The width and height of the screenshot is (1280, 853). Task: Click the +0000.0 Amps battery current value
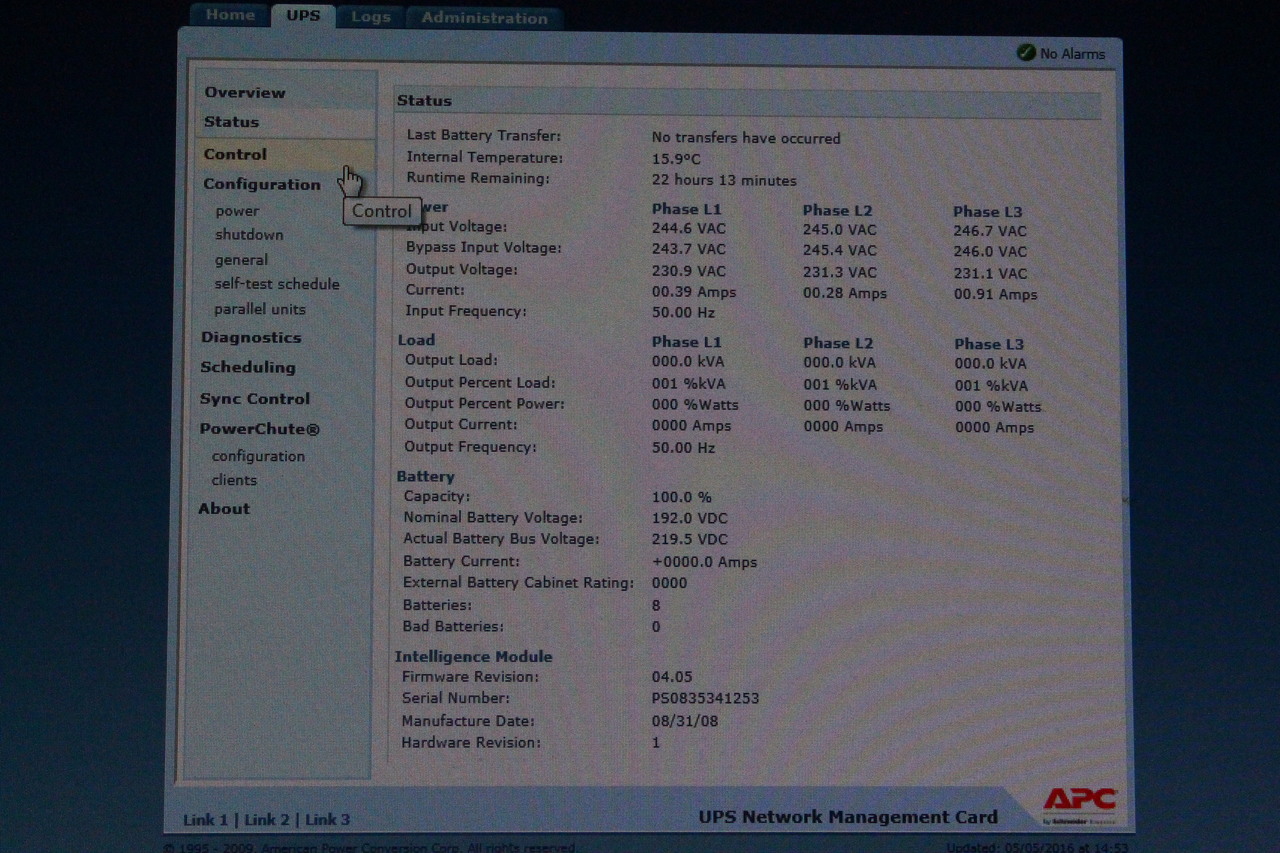pyautogui.click(x=704, y=562)
